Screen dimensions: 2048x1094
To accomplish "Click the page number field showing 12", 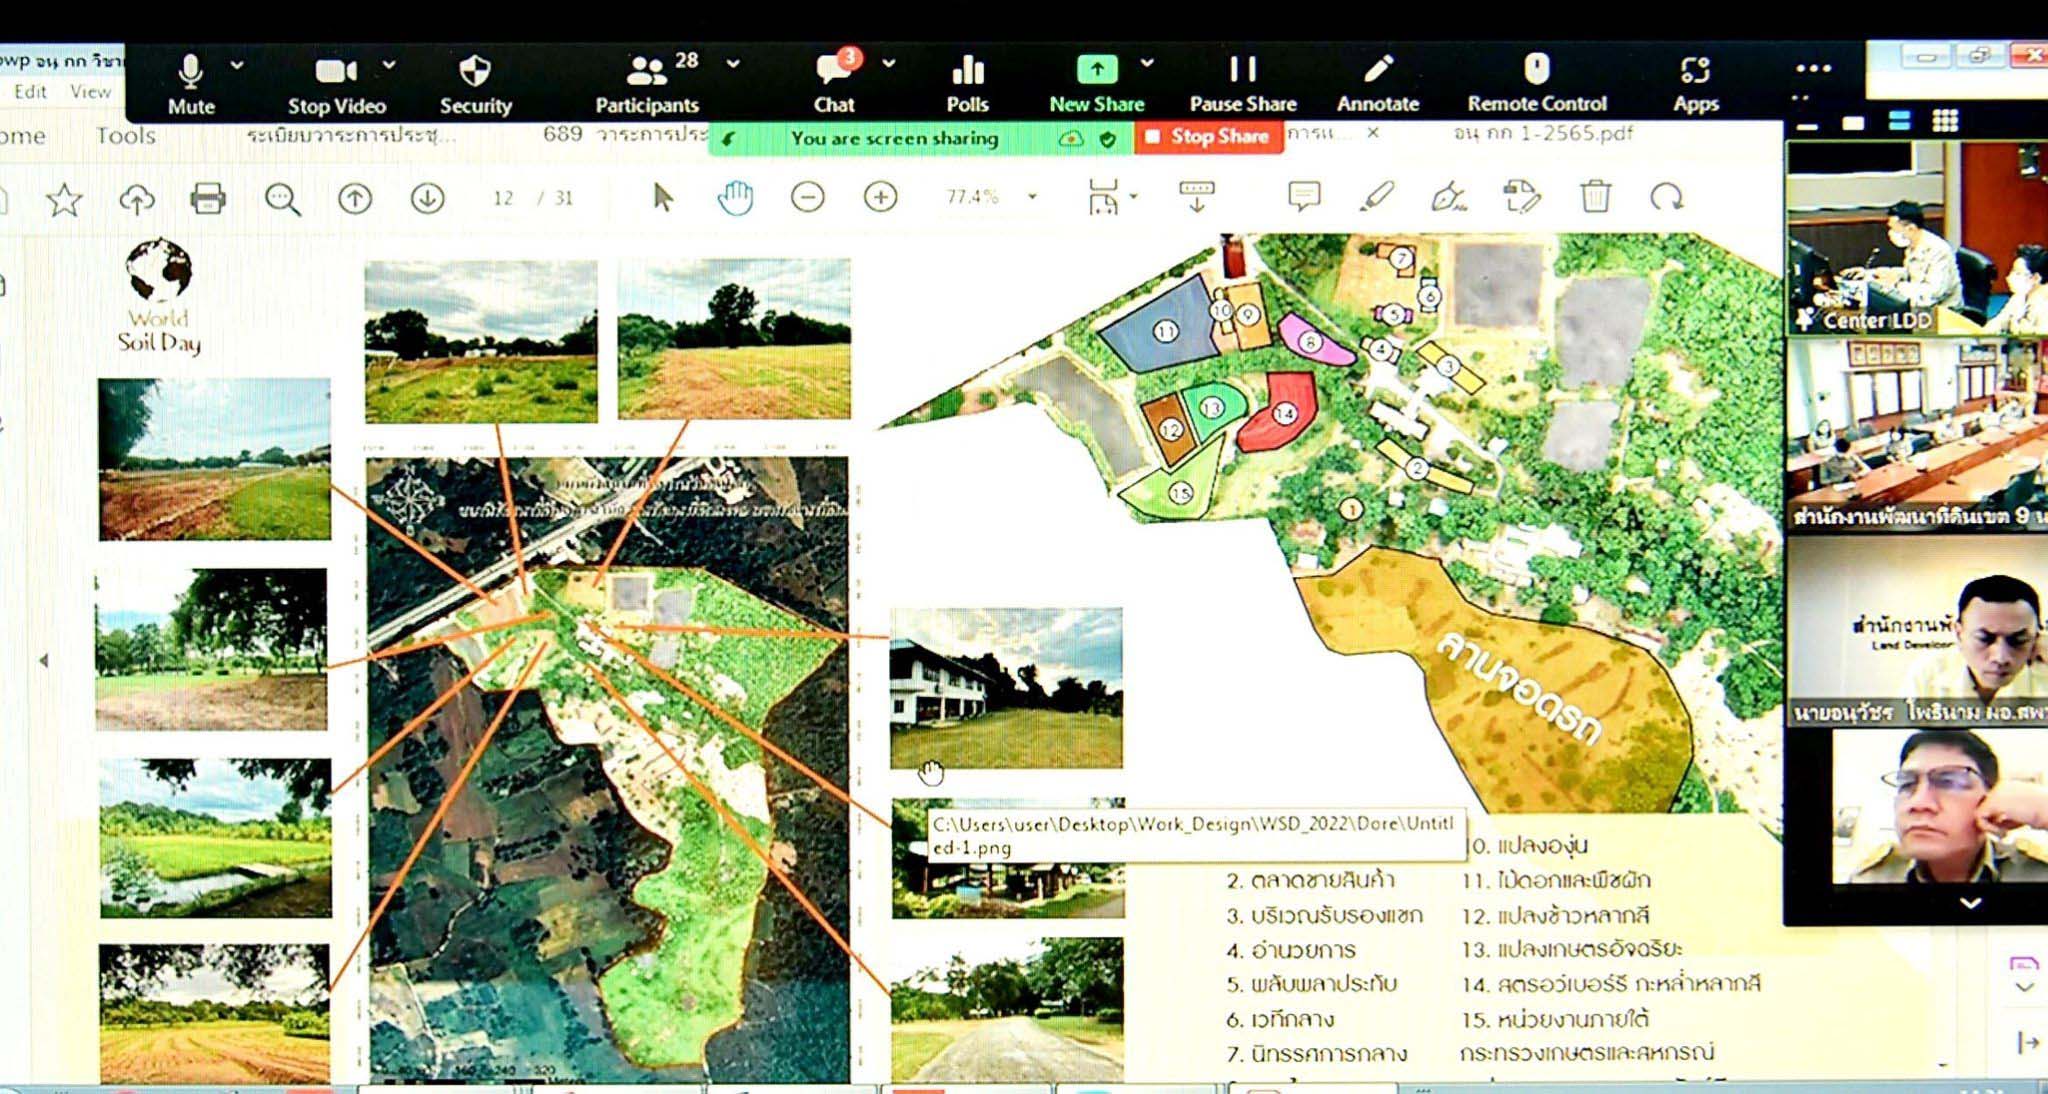I will point(503,198).
